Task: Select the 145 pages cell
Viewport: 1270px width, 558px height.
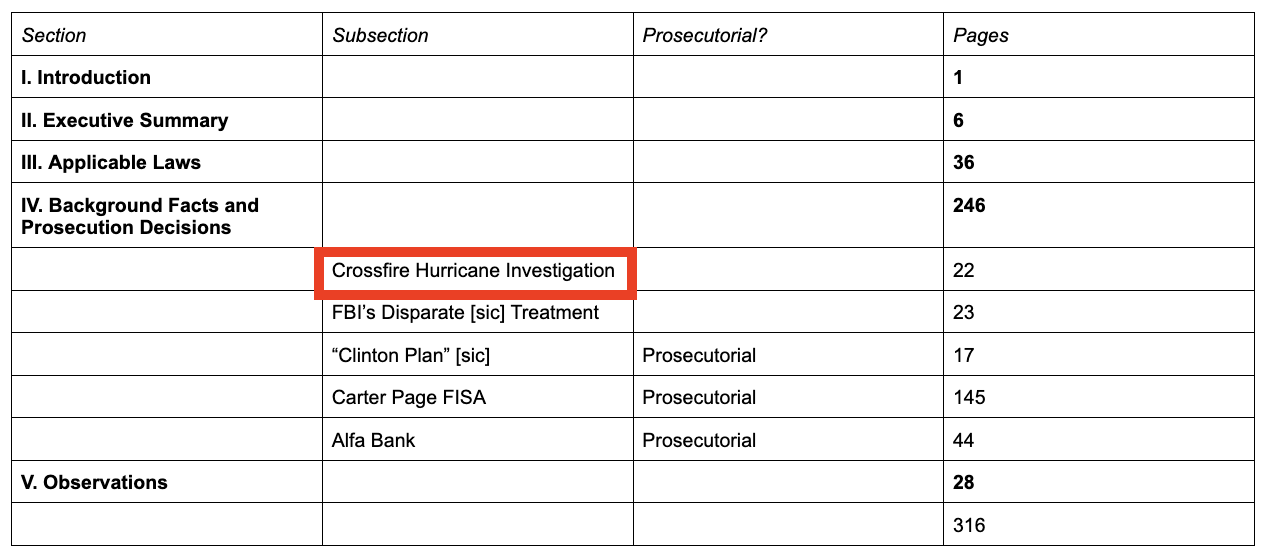Action: [x=1099, y=397]
